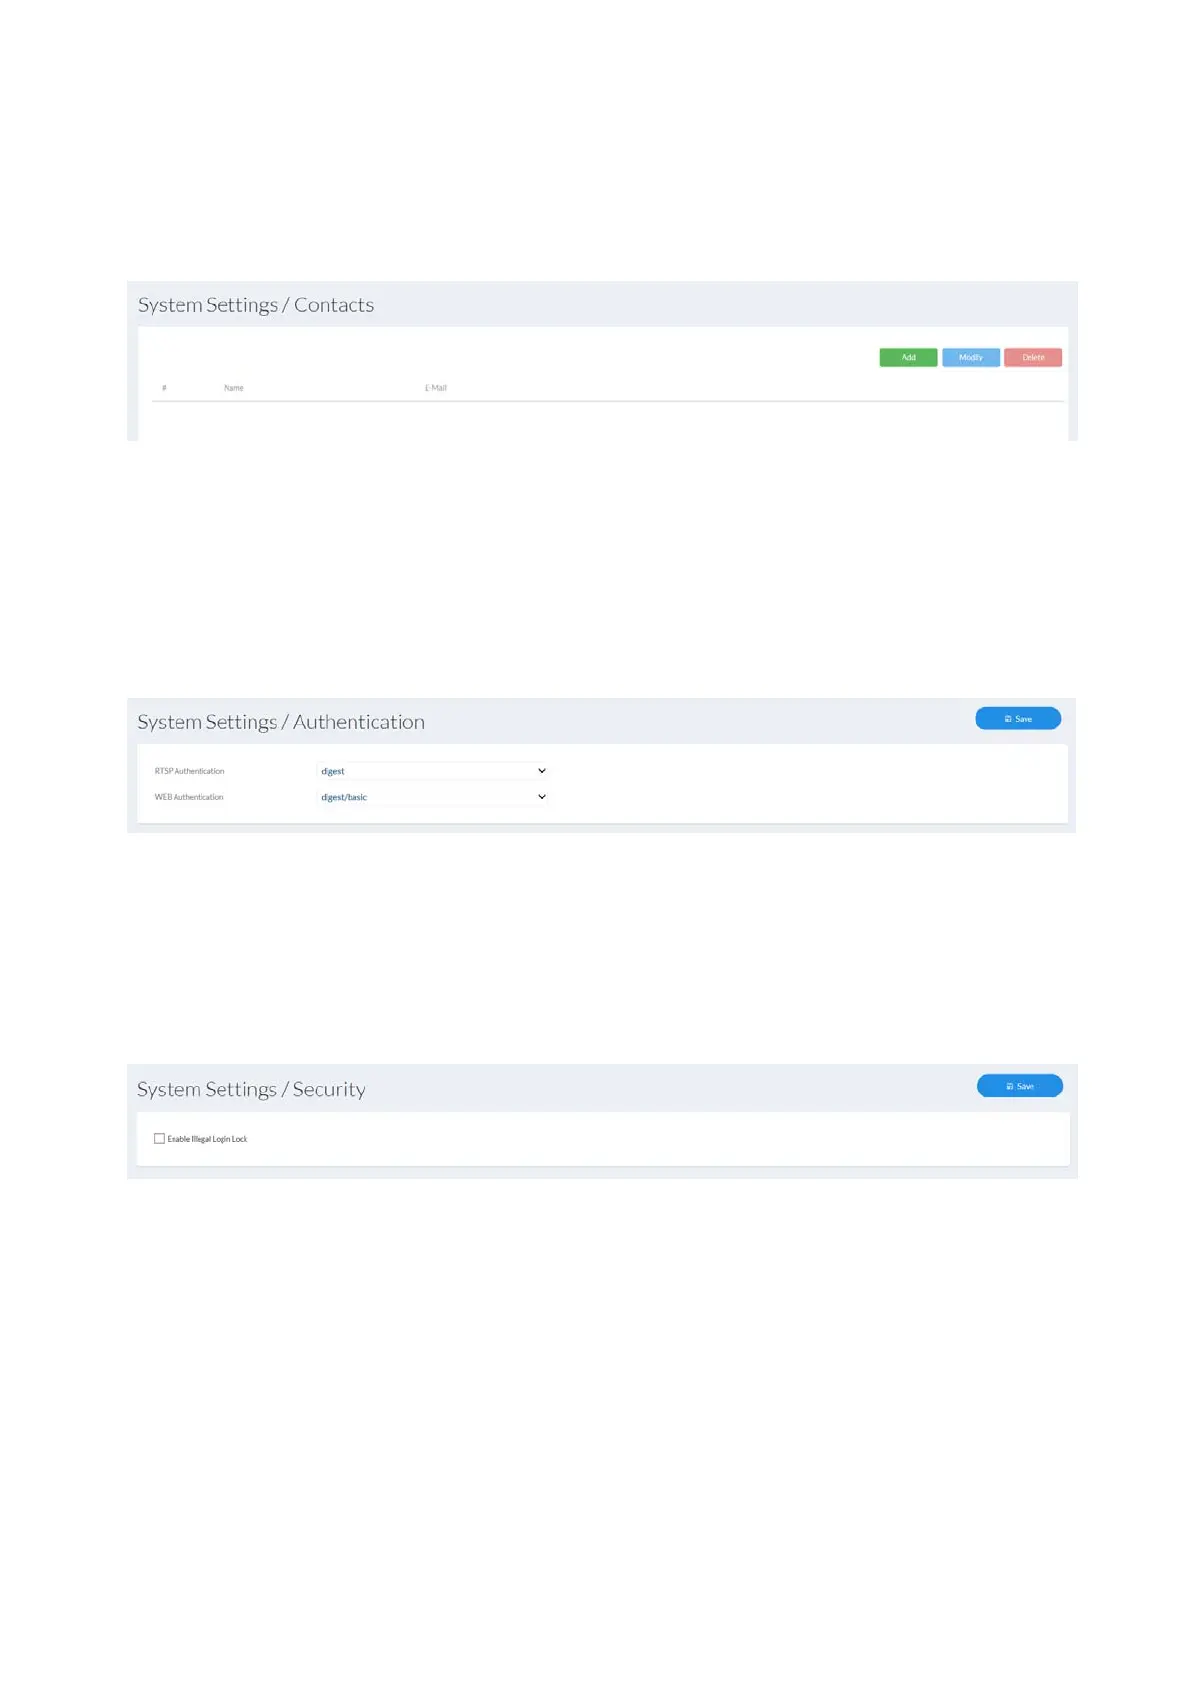Click the WEB Authentication label
The image size is (1190, 1684).
click(x=189, y=797)
